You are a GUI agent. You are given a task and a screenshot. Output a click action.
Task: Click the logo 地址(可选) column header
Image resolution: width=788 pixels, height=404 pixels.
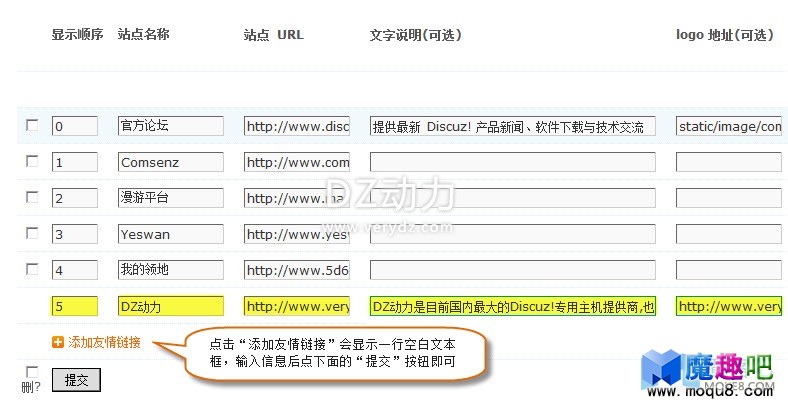point(725,35)
